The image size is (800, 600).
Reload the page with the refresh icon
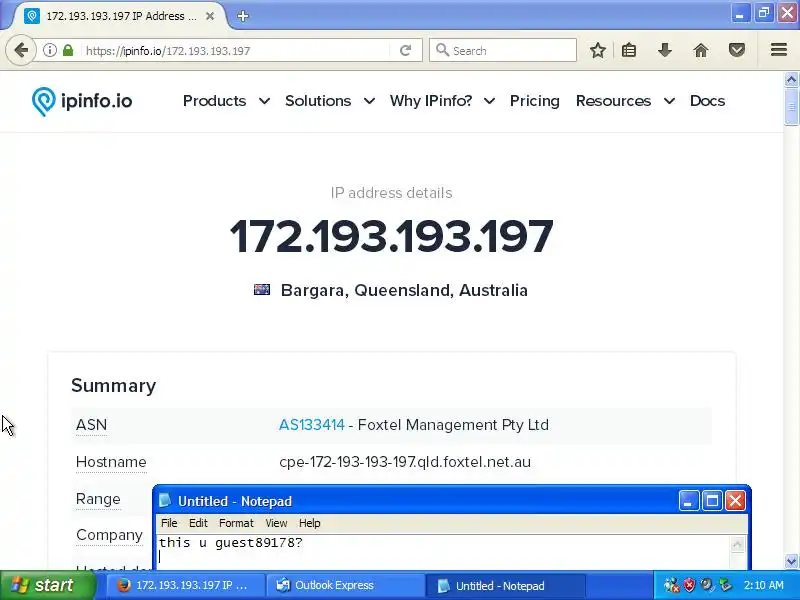point(406,50)
